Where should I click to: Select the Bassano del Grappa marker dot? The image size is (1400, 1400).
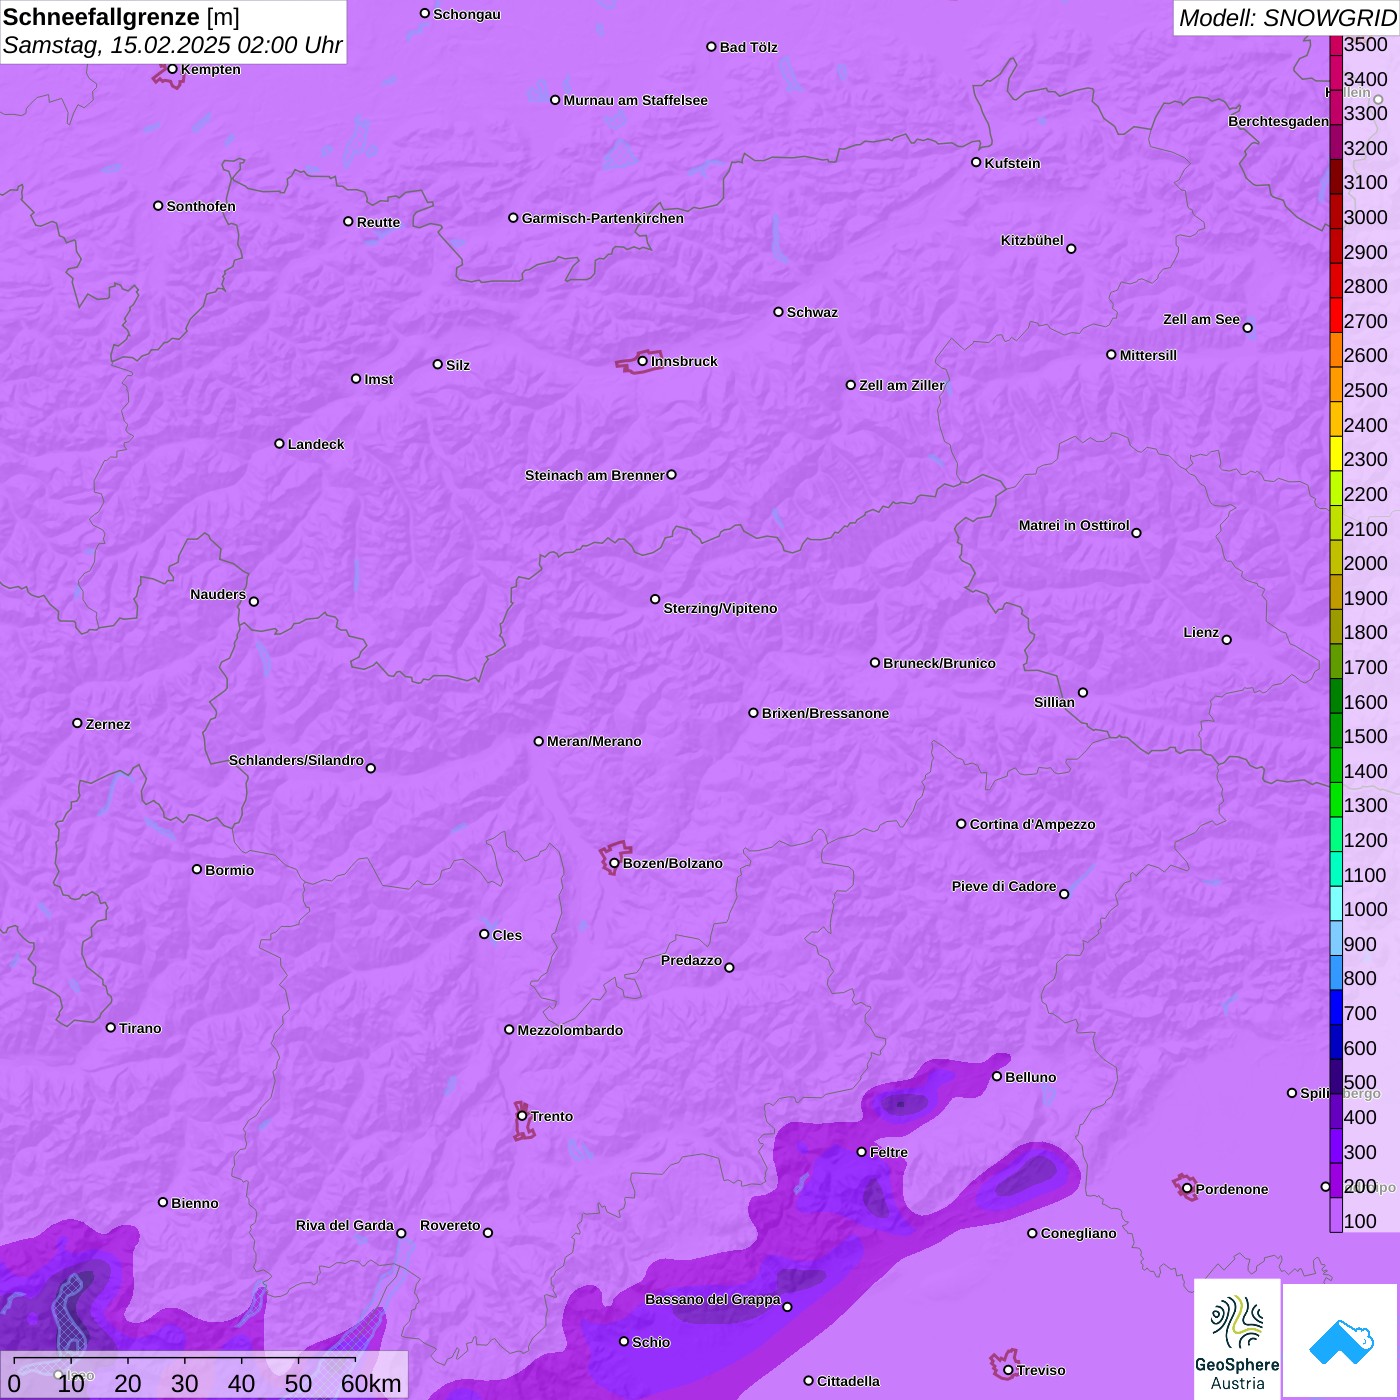point(787,1307)
